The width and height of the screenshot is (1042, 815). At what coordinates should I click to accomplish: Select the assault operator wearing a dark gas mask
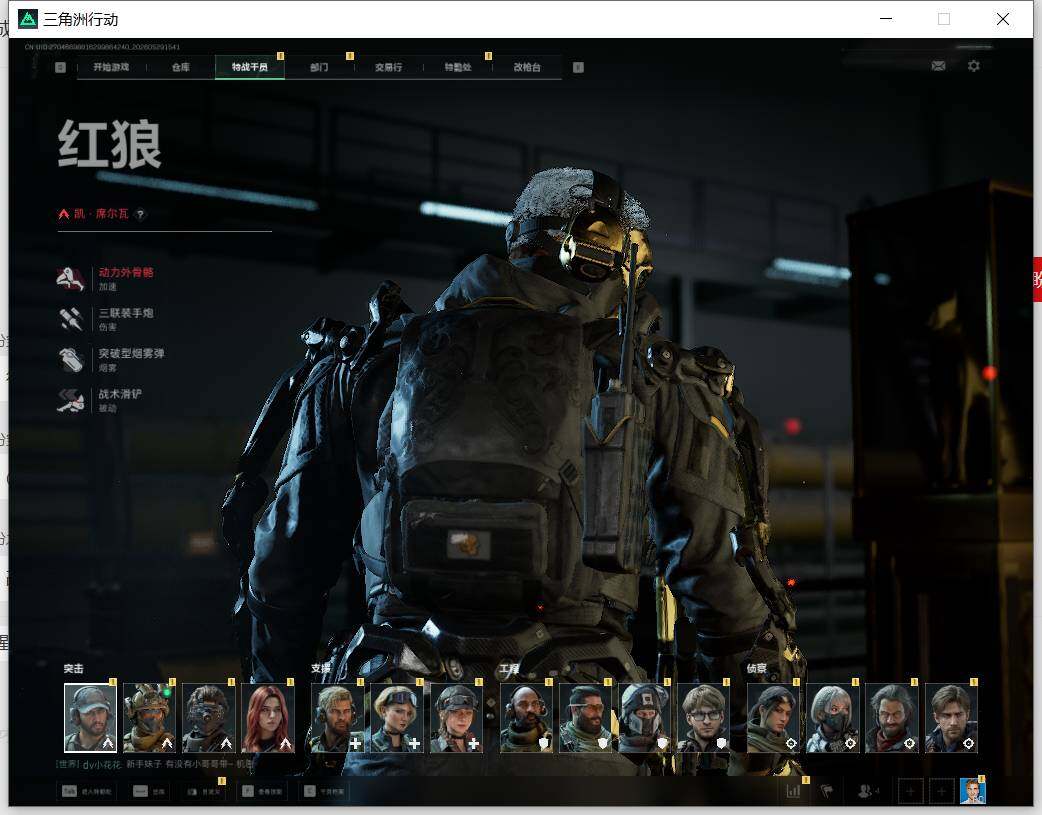coord(209,718)
